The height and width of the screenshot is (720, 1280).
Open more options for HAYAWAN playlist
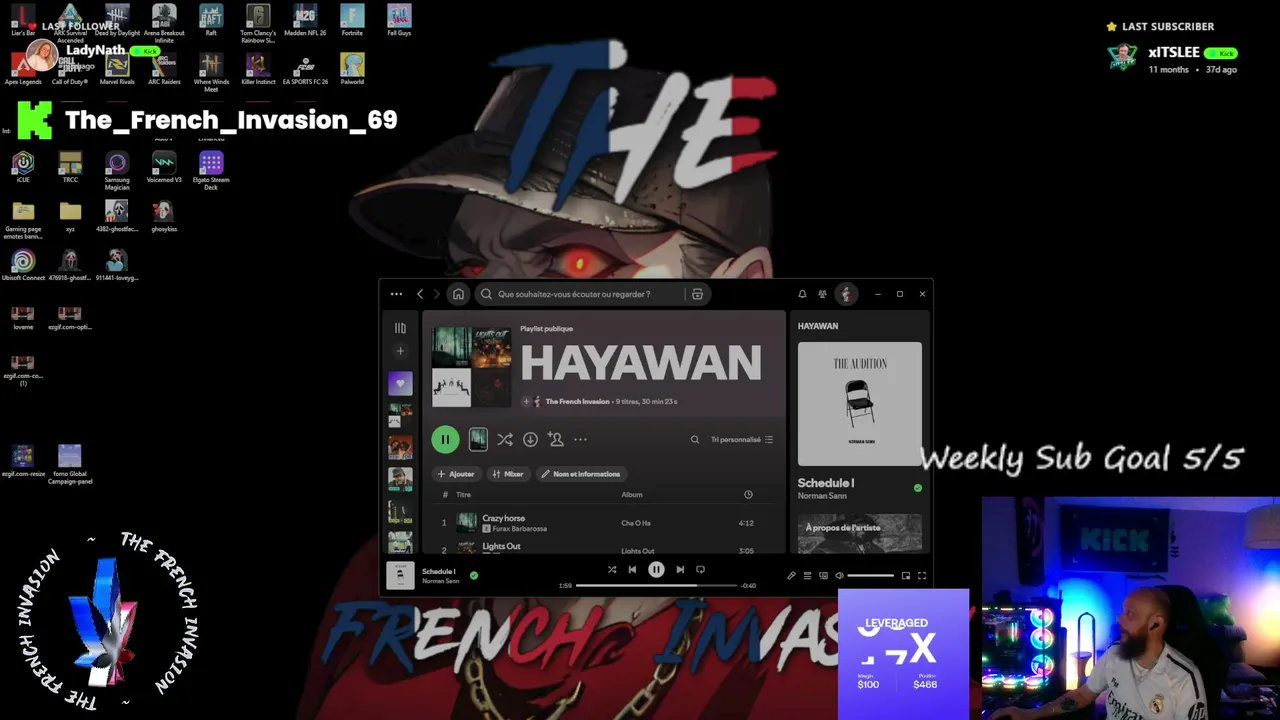pyautogui.click(x=580, y=439)
